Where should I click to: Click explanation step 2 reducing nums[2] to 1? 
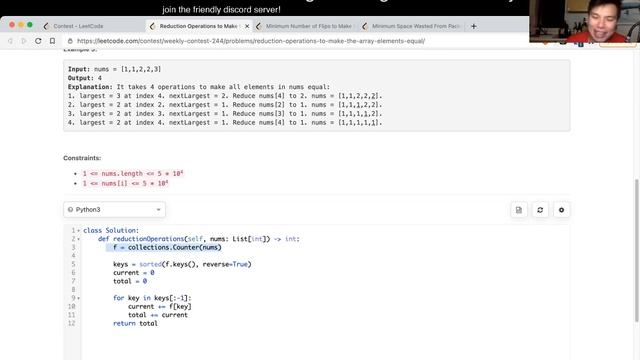[x=225, y=105]
